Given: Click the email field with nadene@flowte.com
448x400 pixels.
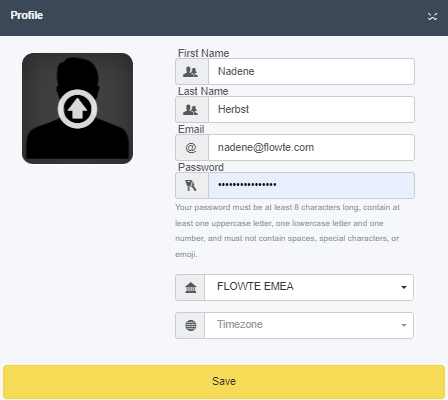Looking at the screenshot, I should 311,147.
